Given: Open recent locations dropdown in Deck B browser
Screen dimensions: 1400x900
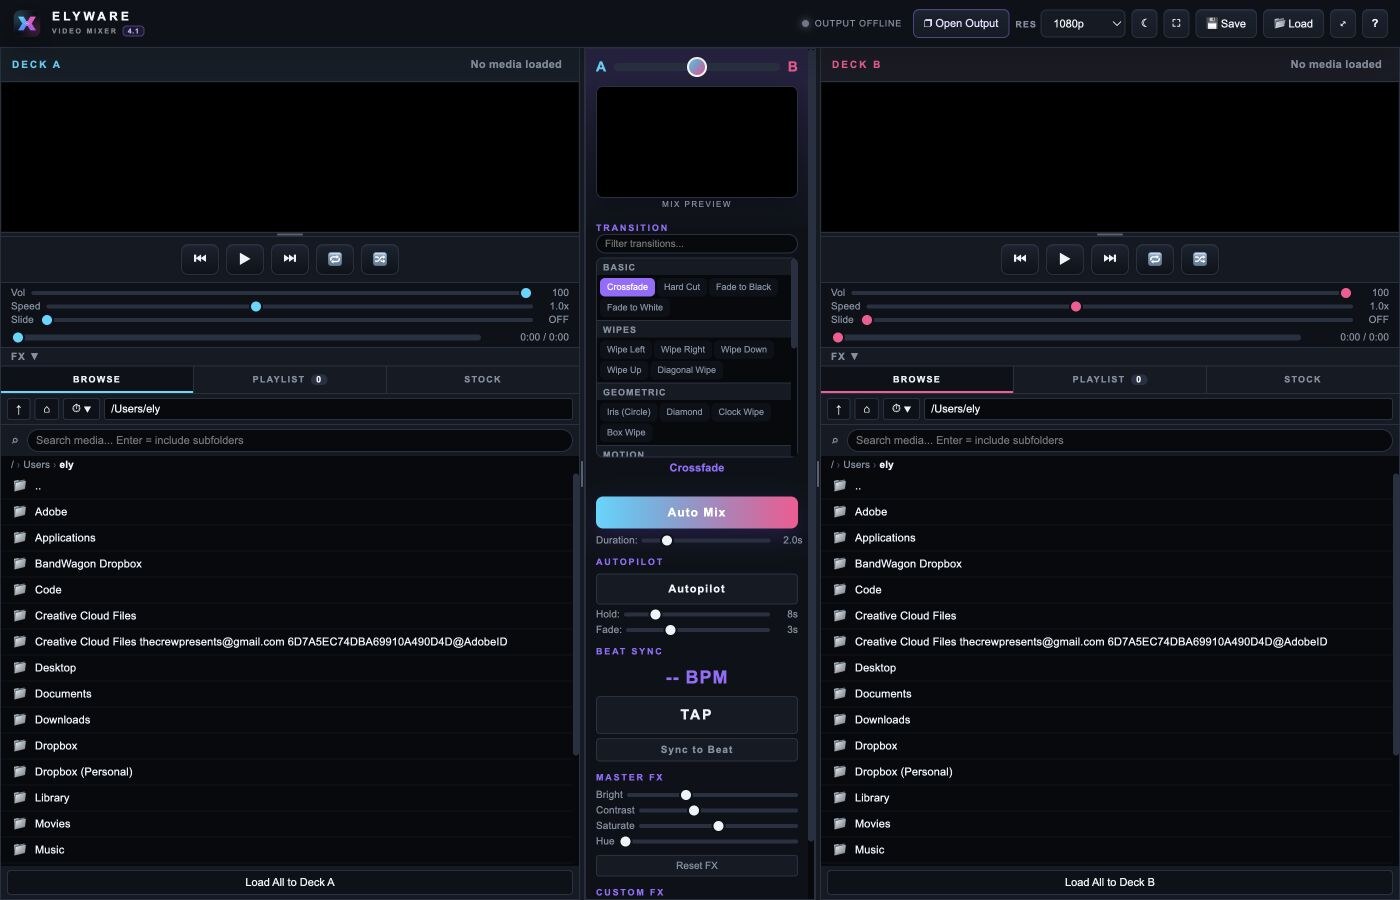Looking at the screenshot, I should pyautogui.click(x=901, y=409).
